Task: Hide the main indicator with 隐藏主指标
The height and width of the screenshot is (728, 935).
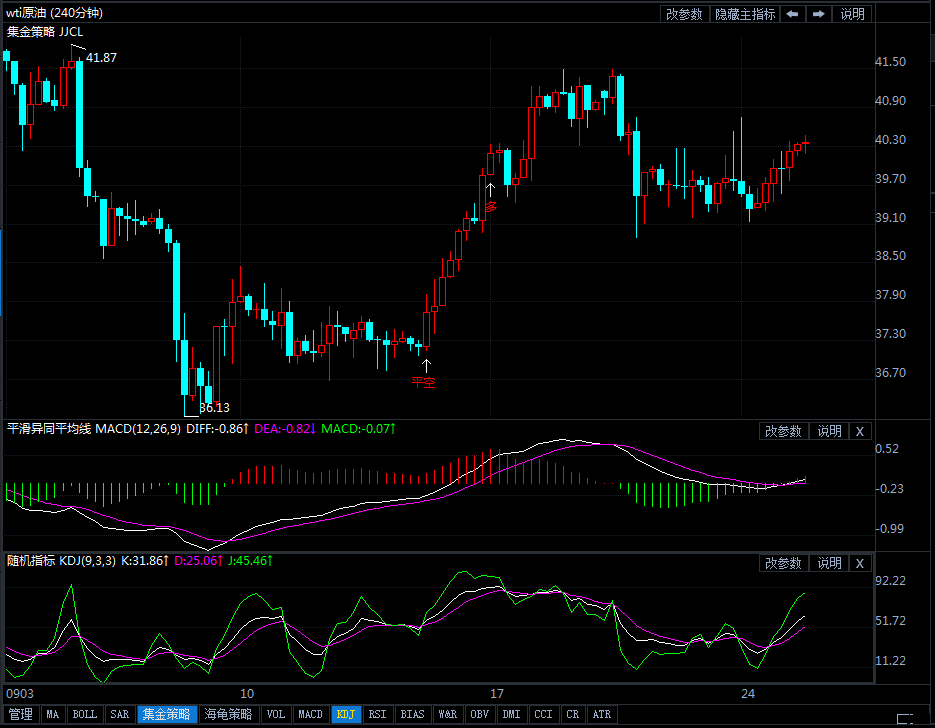Action: click(x=745, y=14)
